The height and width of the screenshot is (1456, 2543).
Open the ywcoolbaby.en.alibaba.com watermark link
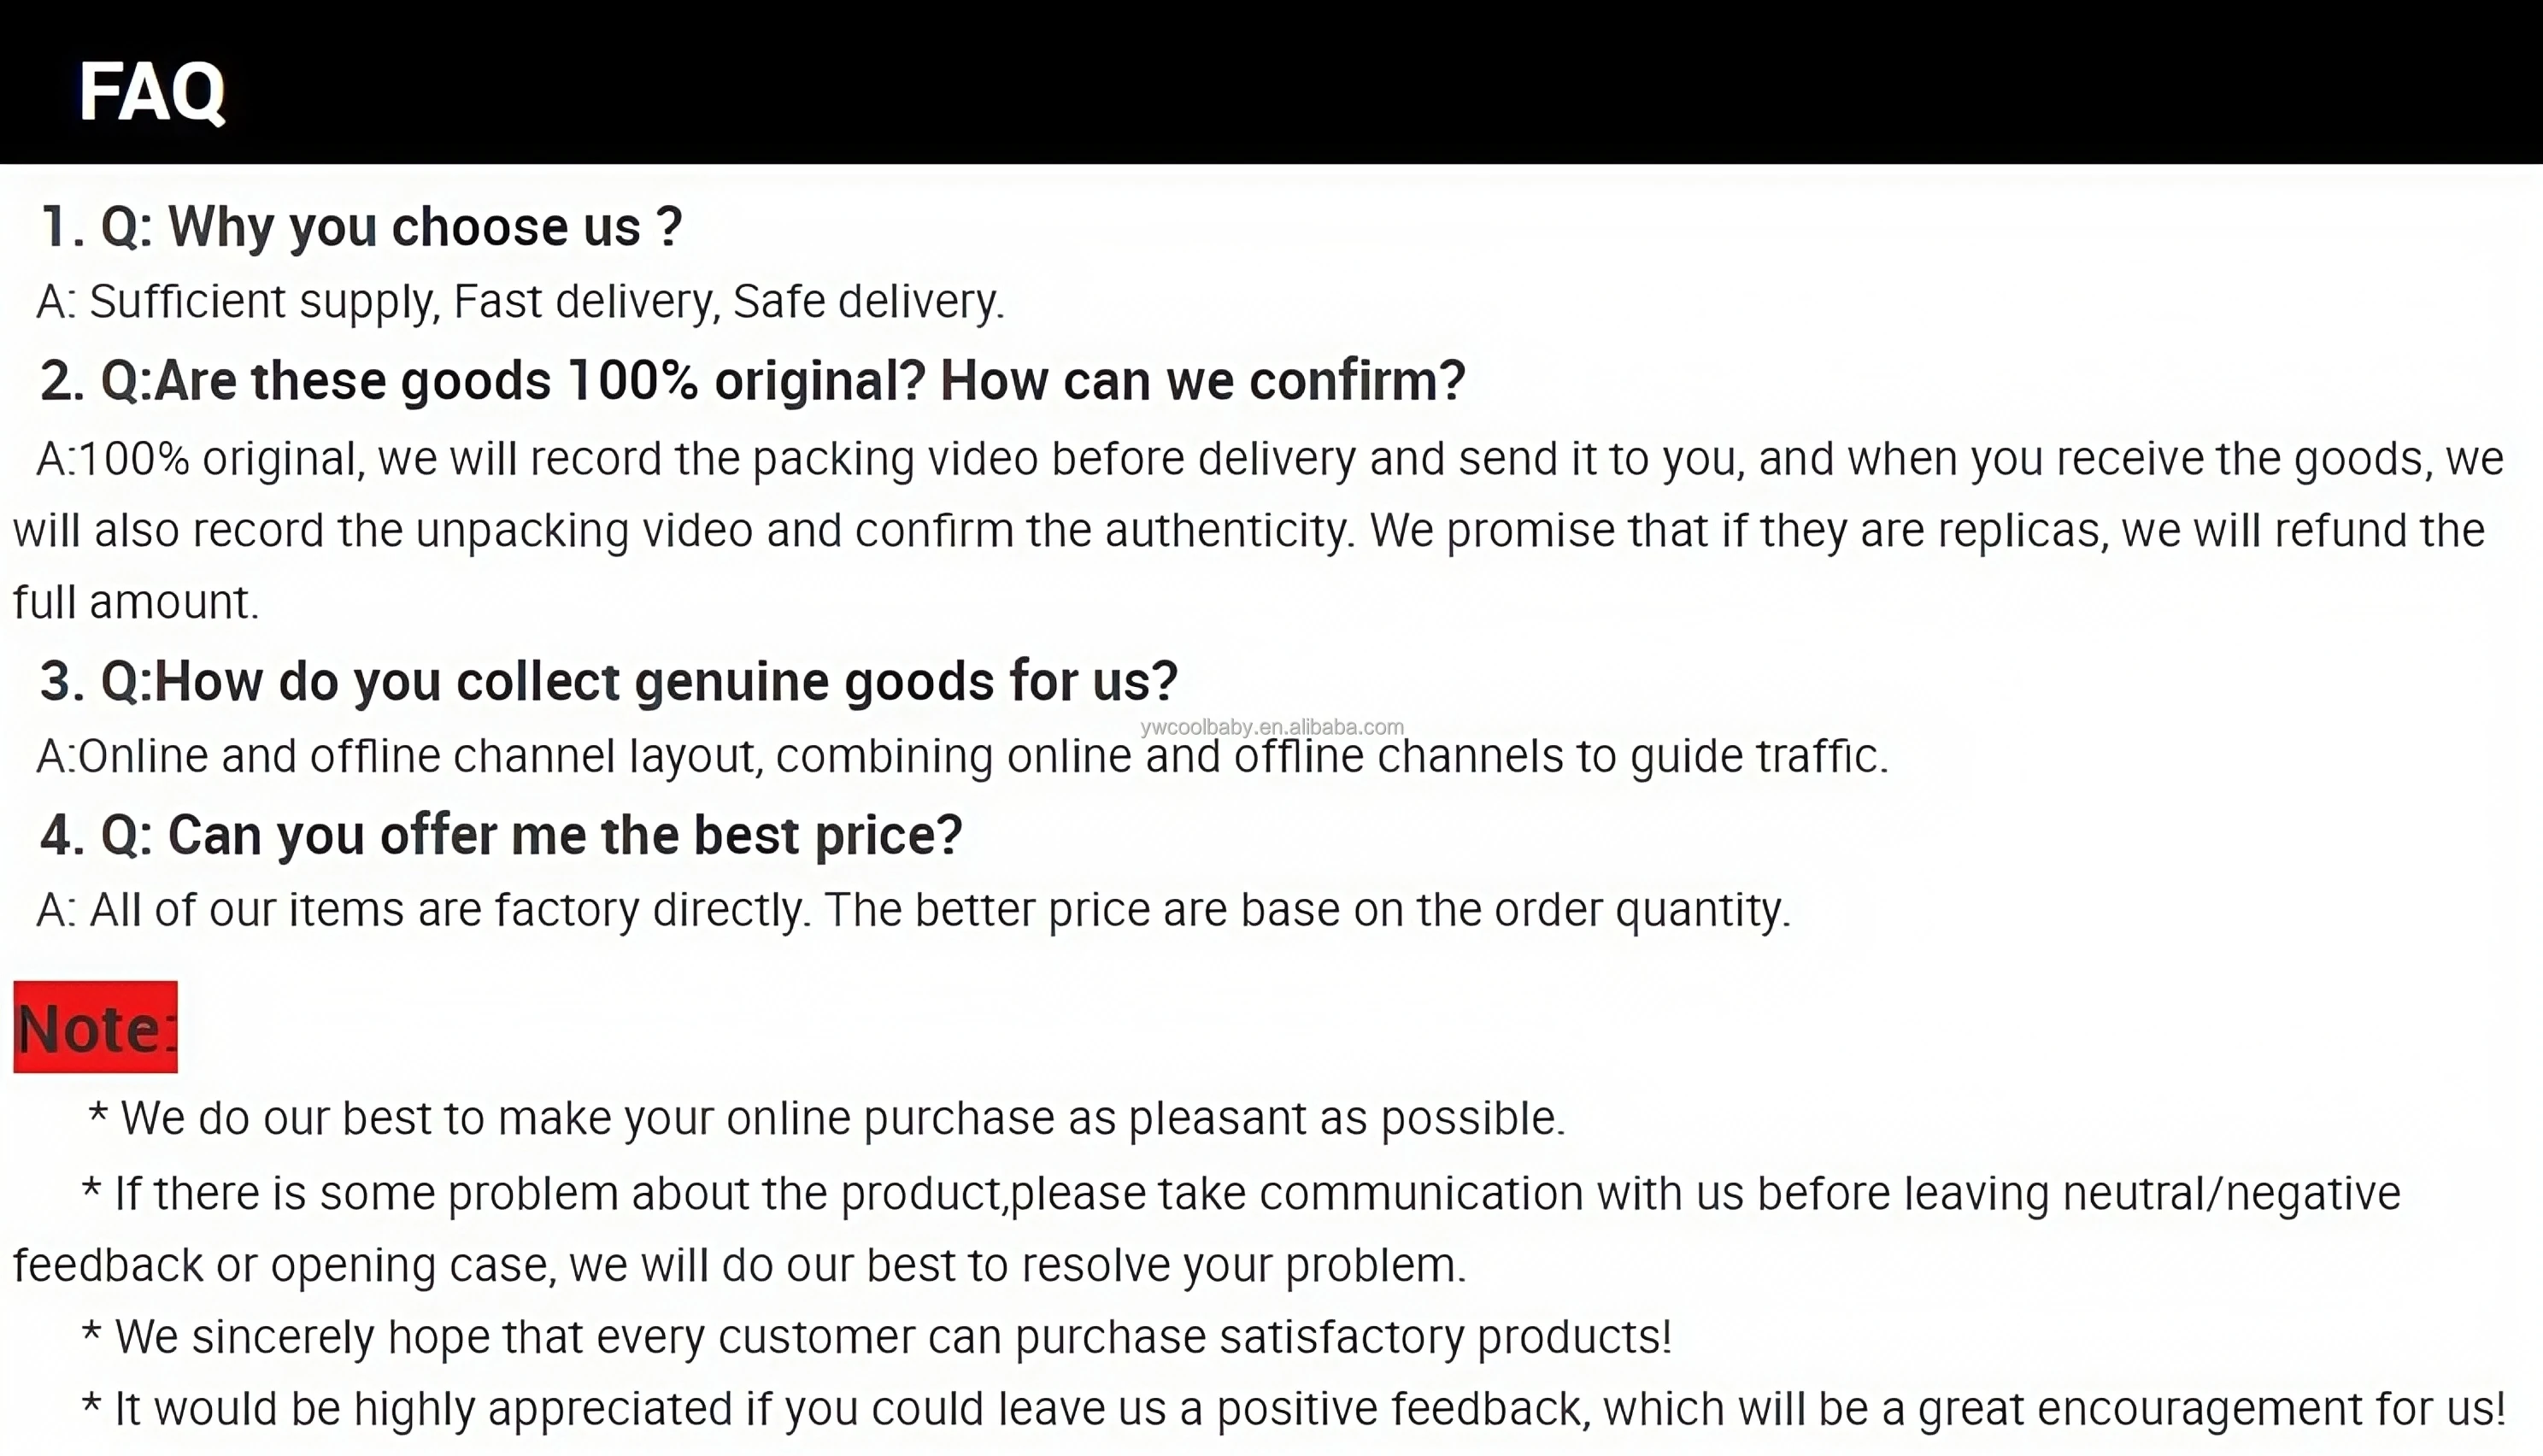click(1271, 727)
